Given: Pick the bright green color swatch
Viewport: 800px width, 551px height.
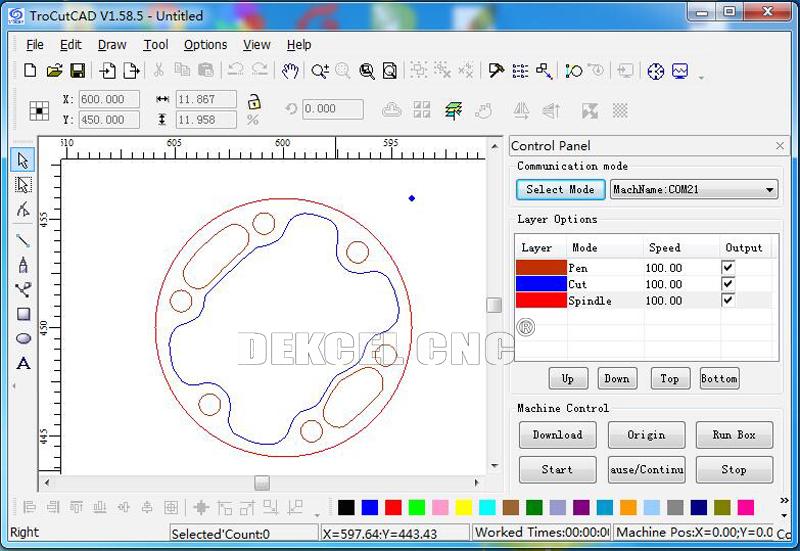Looking at the screenshot, I should (416, 507).
